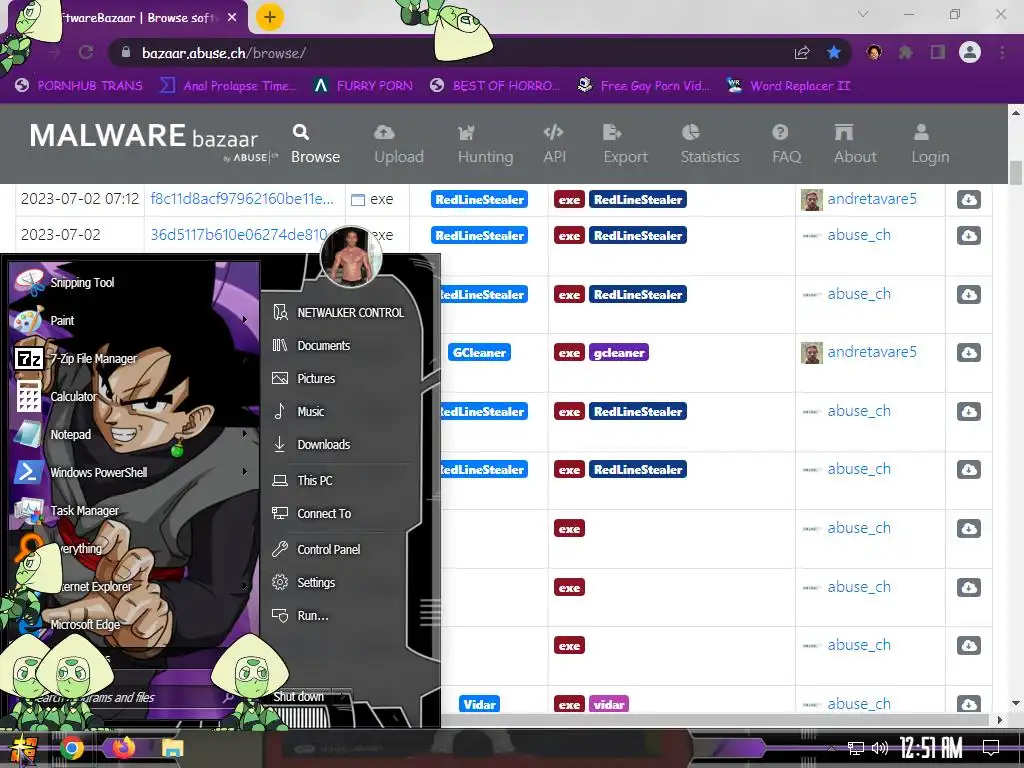Screen dimensions: 1024x768
Task: Open the Export page
Action: [625, 144]
